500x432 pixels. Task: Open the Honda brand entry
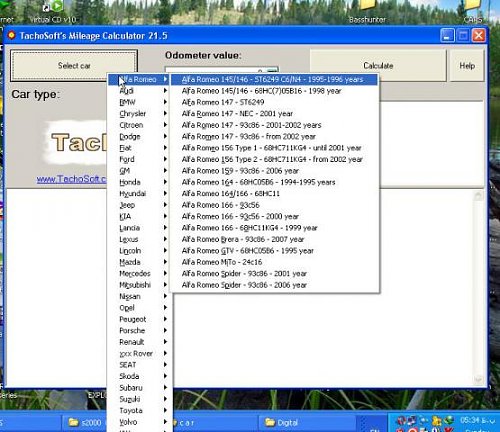140,182
